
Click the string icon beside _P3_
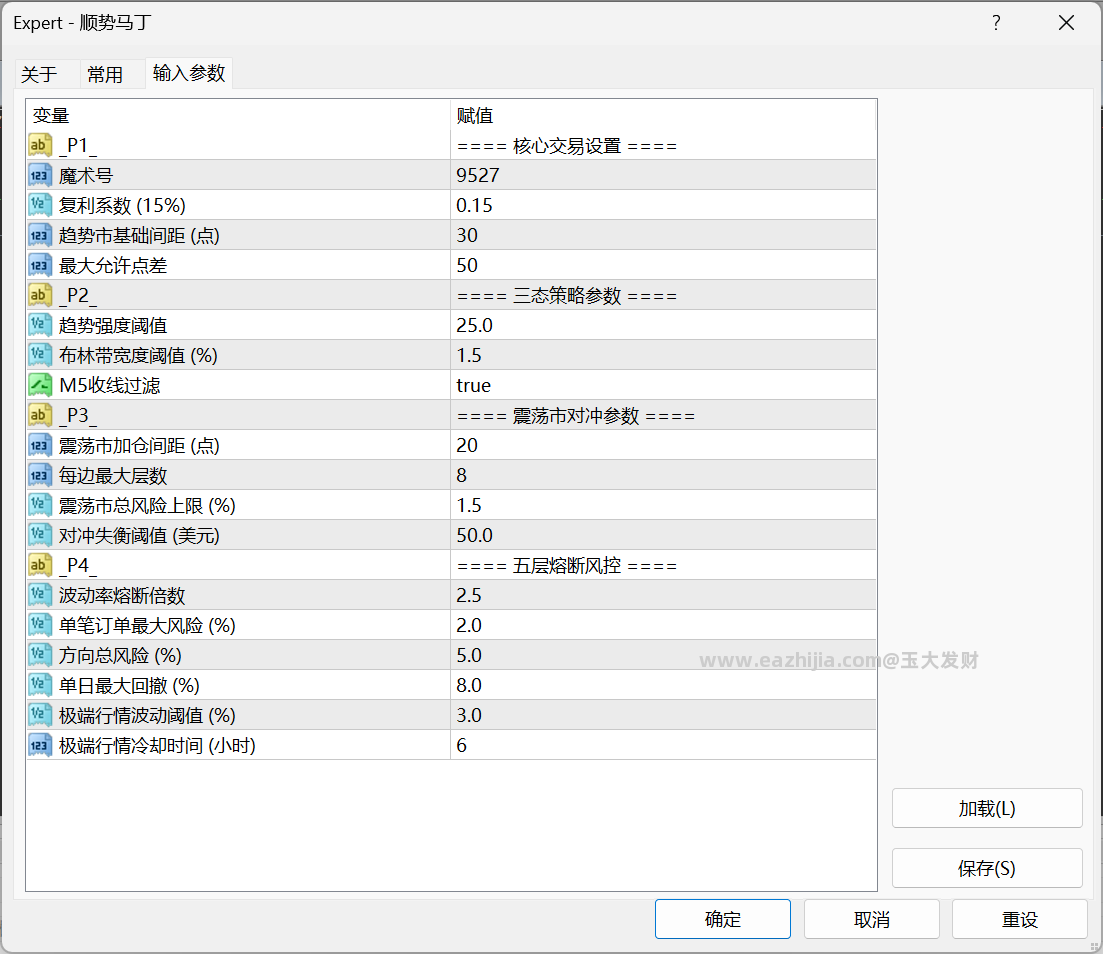(39, 415)
